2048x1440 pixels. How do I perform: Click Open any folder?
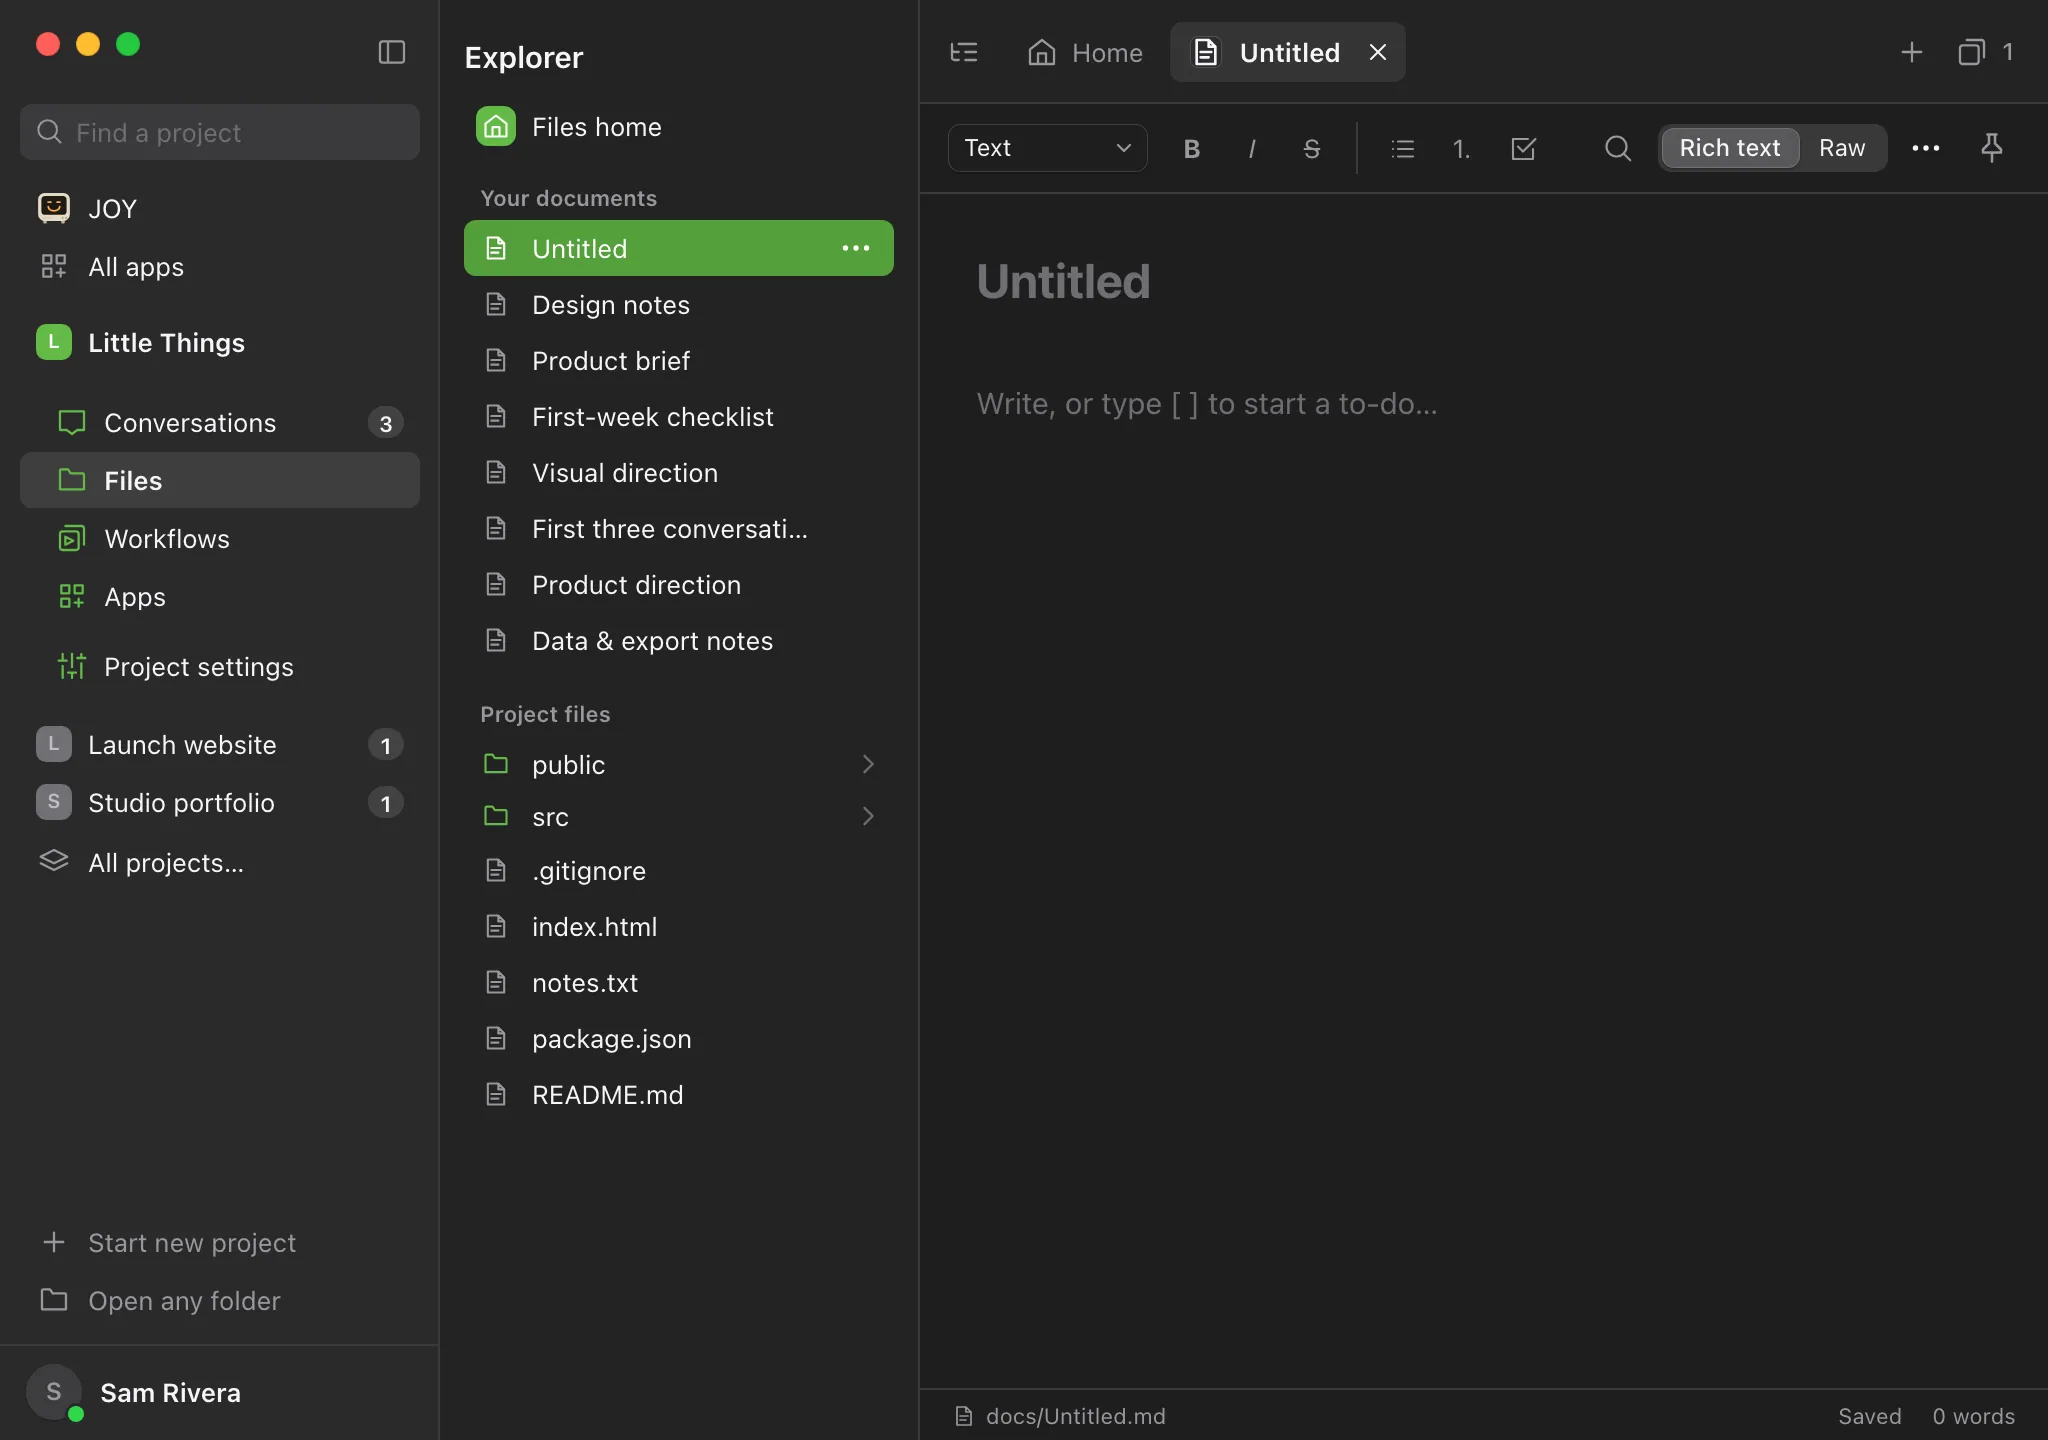pyautogui.click(x=220, y=1301)
